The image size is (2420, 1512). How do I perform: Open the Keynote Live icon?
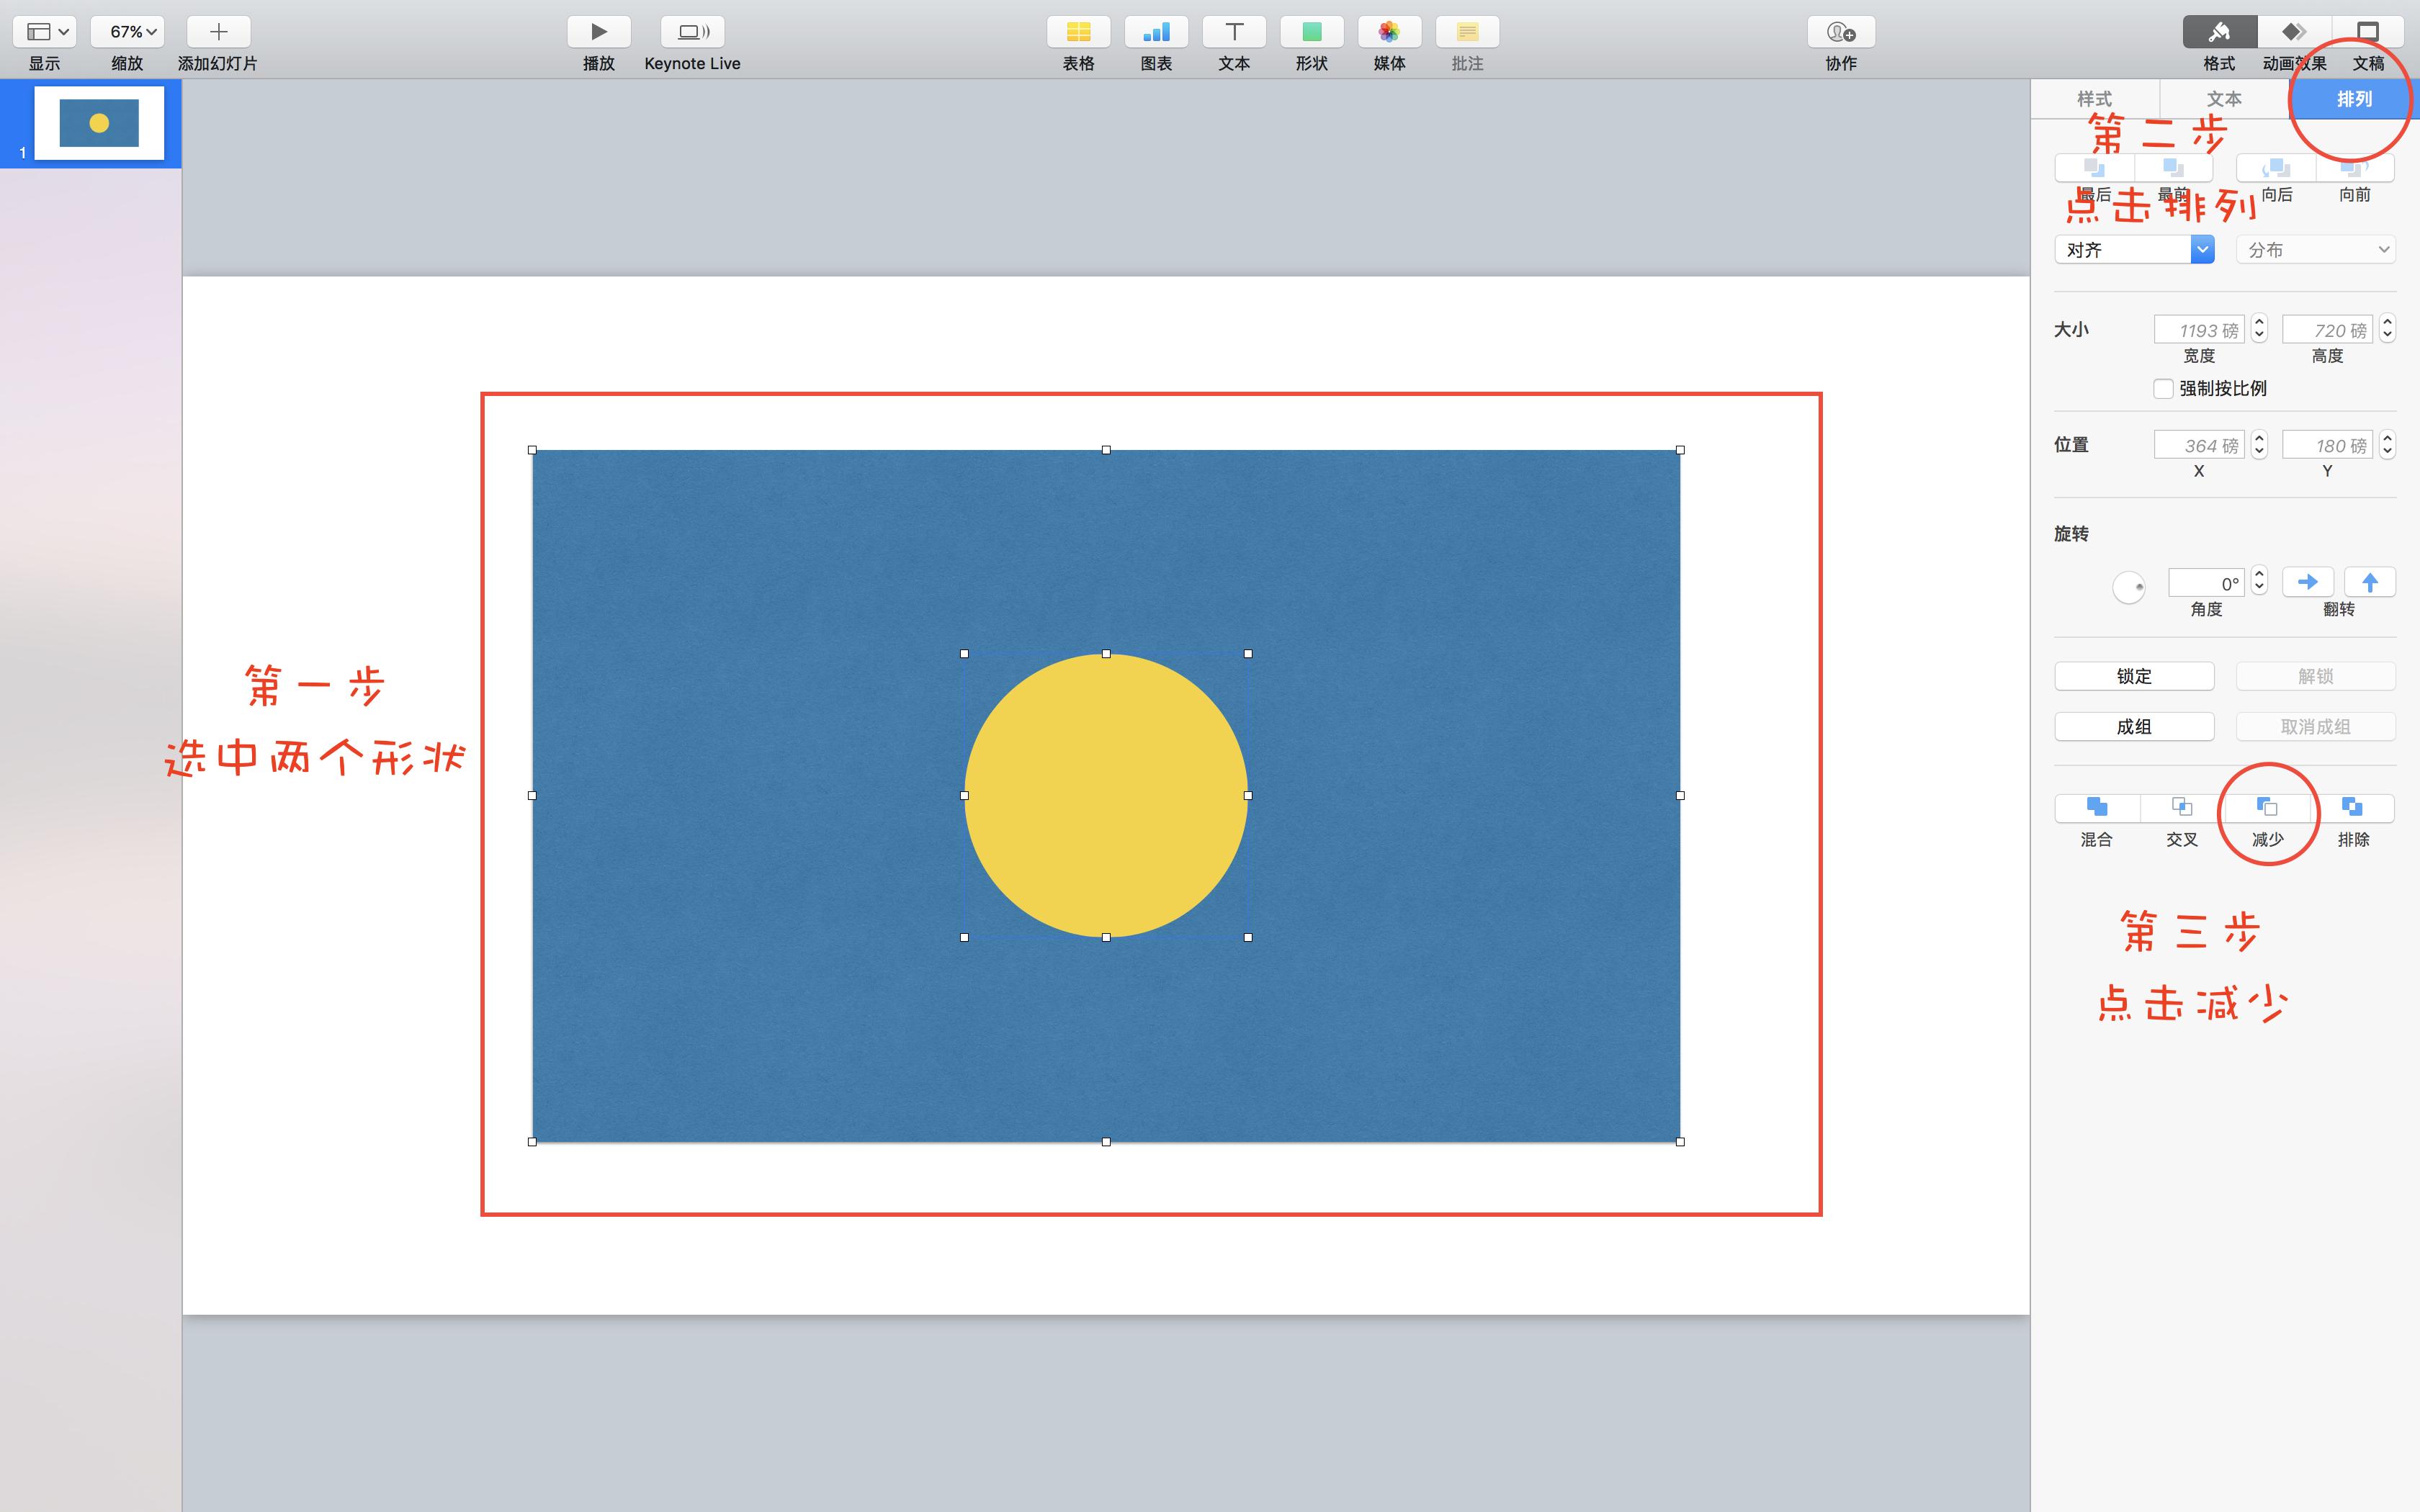tap(692, 32)
